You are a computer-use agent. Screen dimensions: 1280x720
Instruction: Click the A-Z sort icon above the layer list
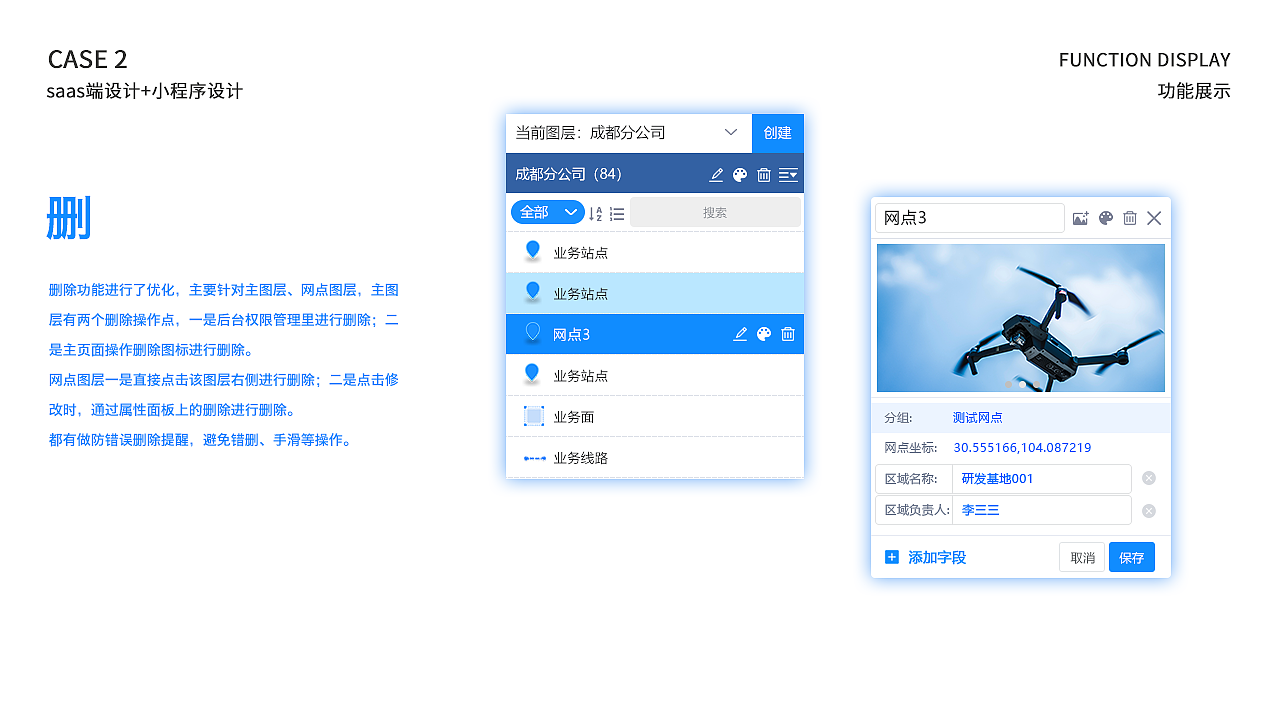coord(594,212)
